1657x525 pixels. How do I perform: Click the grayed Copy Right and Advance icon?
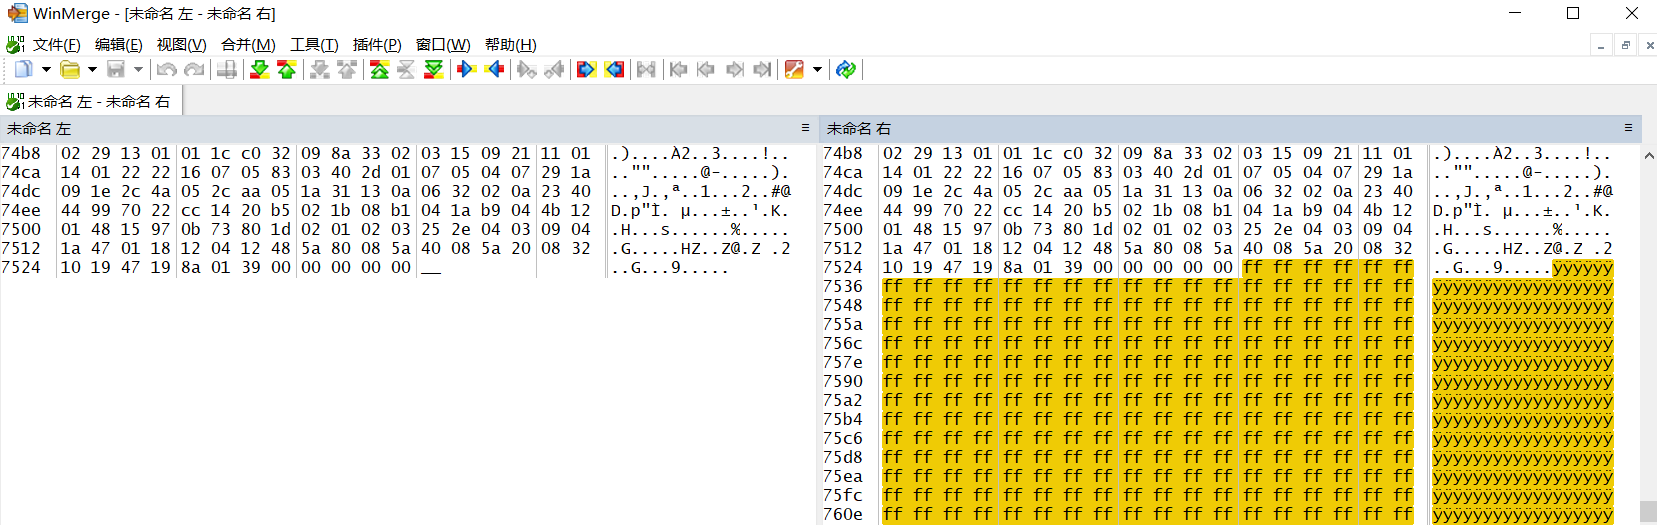tap(527, 69)
